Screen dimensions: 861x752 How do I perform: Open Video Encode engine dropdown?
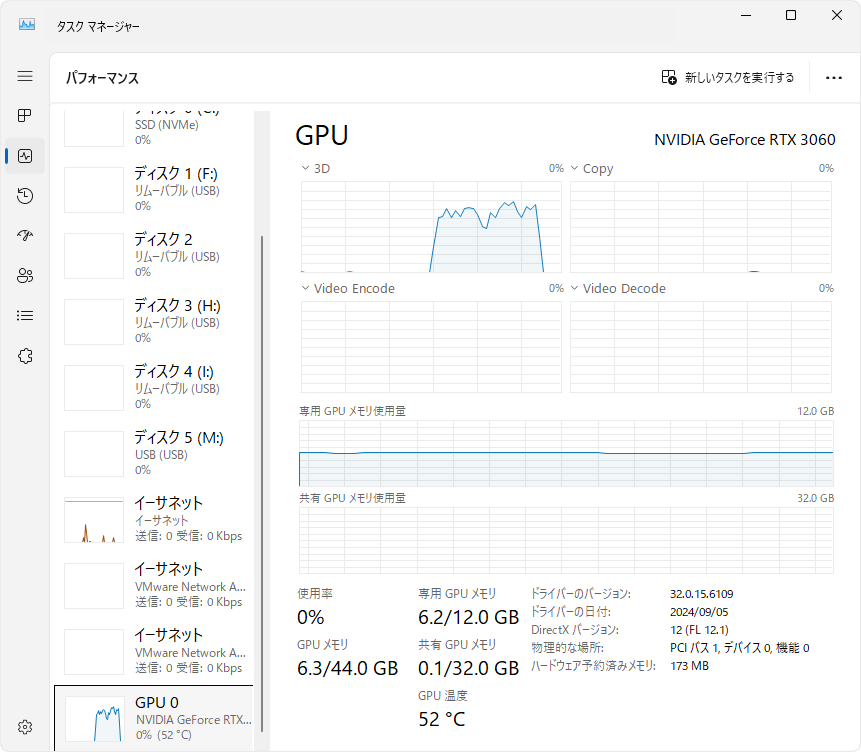[348, 289]
